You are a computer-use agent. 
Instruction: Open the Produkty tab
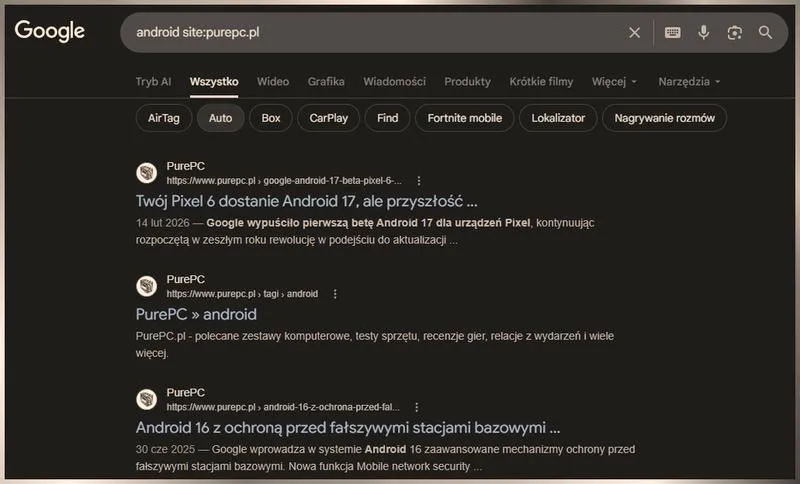pos(467,82)
